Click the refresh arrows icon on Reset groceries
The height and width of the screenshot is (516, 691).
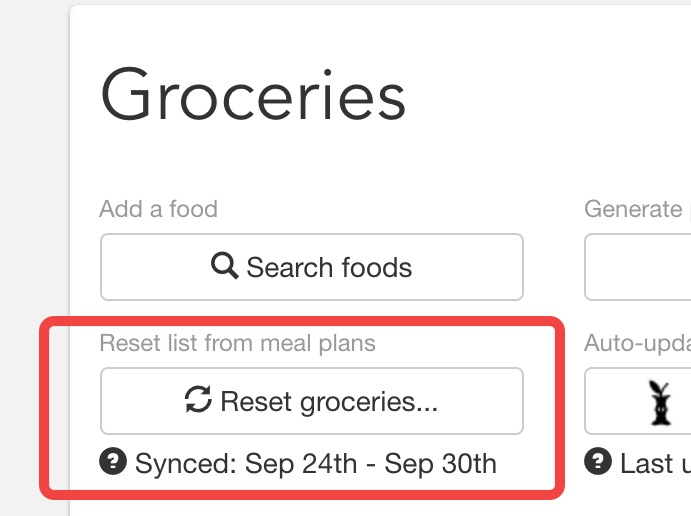click(x=198, y=399)
